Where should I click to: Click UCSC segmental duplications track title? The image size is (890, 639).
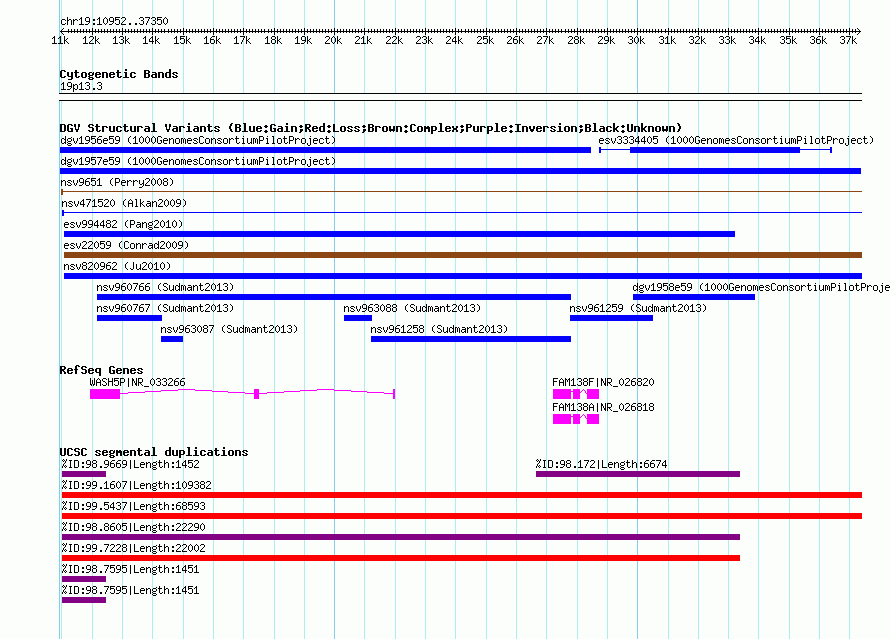tap(154, 452)
